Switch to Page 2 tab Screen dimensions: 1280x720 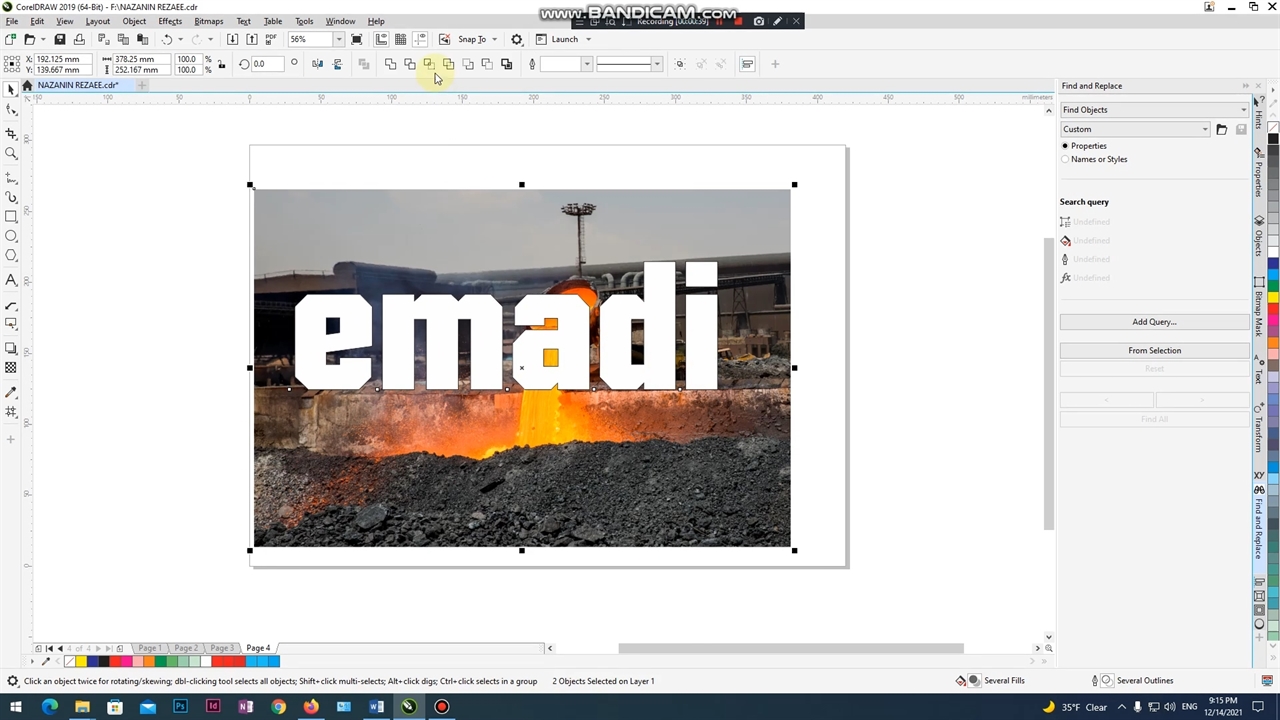pyautogui.click(x=186, y=648)
